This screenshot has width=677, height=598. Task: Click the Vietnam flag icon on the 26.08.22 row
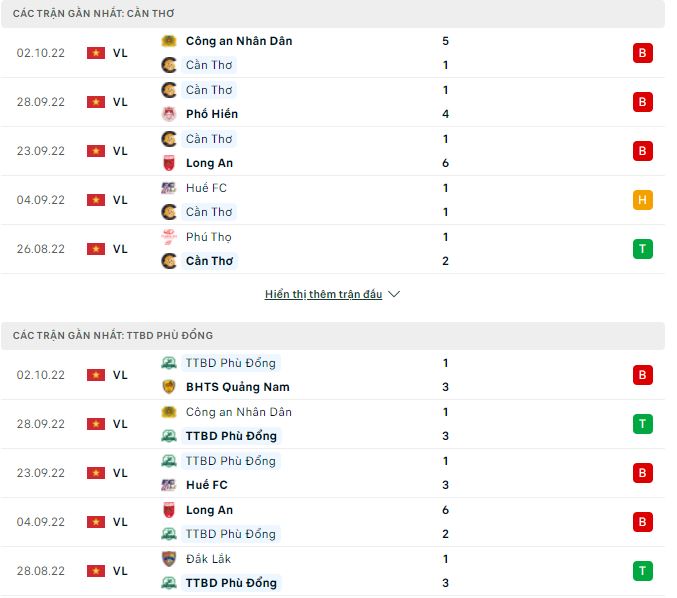(96, 249)
